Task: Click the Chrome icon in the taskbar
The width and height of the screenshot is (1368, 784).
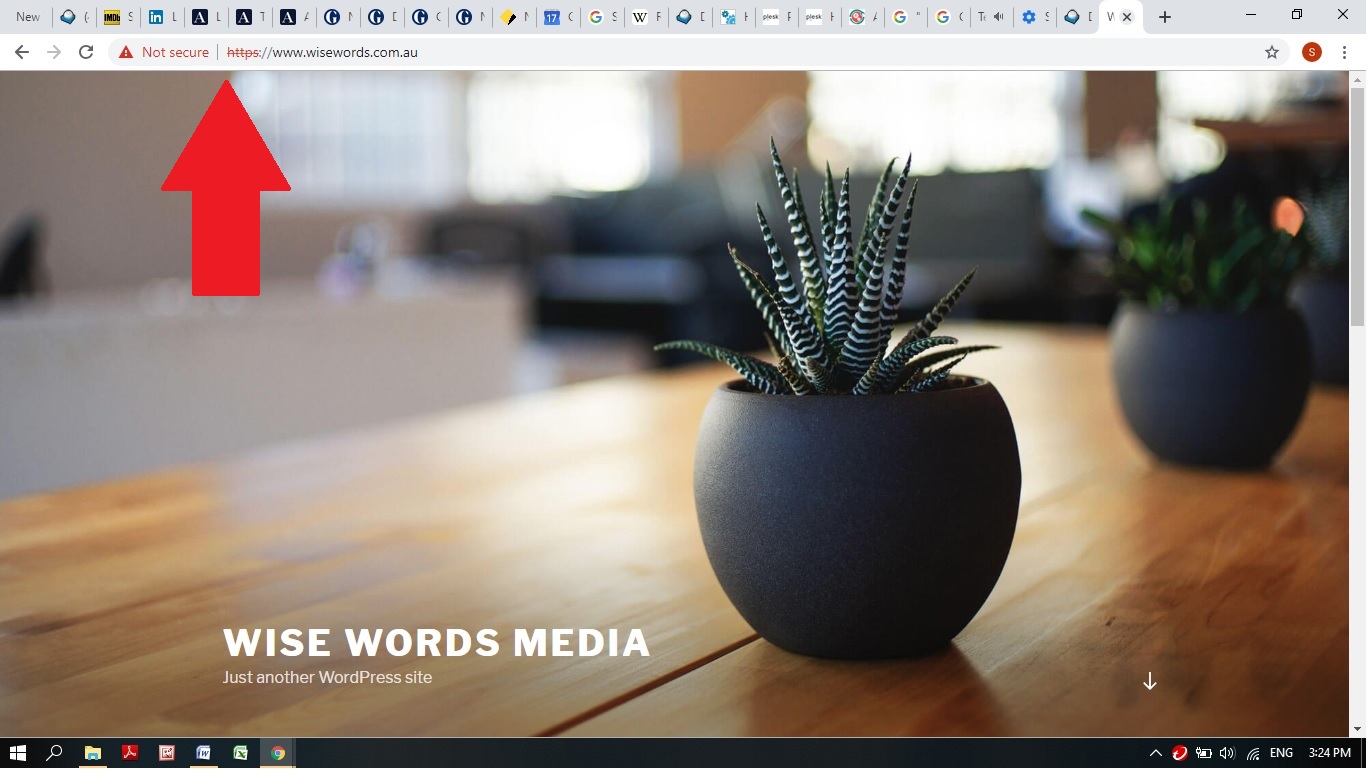Action: (x=278, y=753)
